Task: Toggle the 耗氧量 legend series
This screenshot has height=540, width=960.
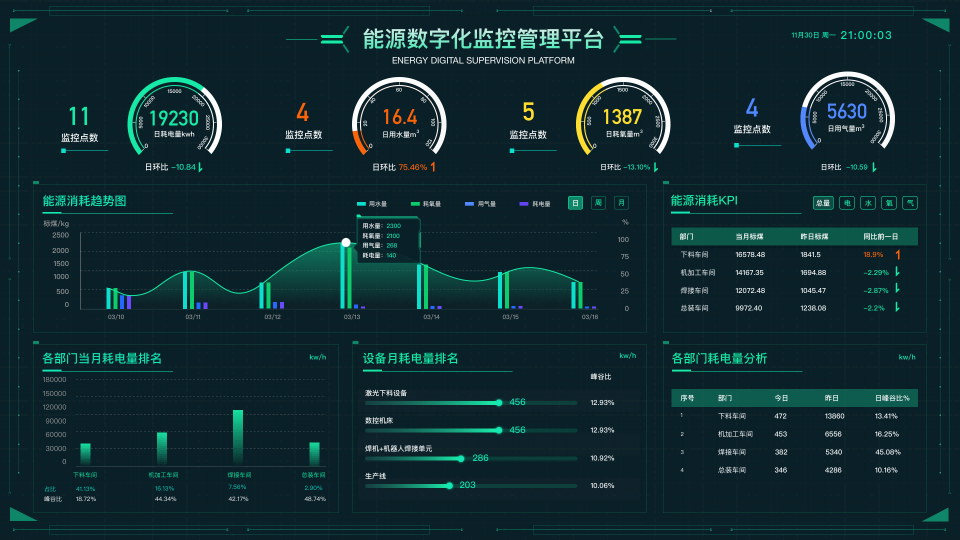Action: [426, 203]
